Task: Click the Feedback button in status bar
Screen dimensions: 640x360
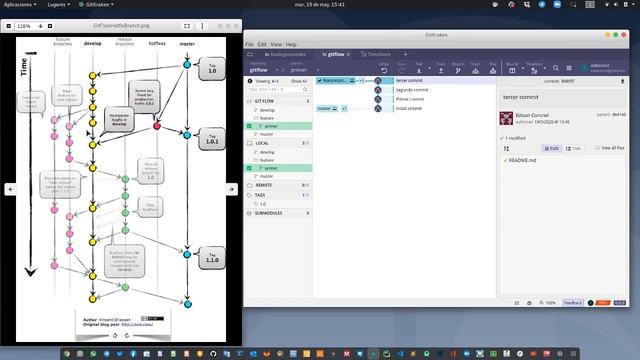Action: [573, 303]
